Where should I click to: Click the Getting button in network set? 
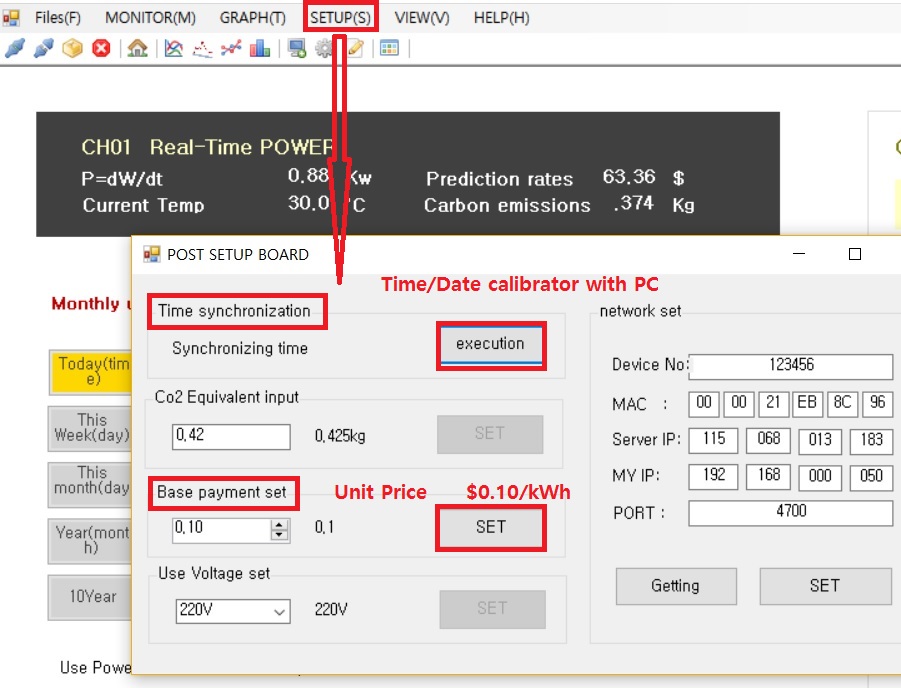pos(676,586)
